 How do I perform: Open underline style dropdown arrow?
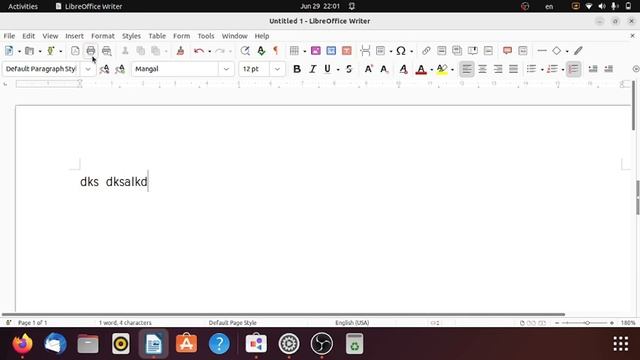tap(338, 69)
